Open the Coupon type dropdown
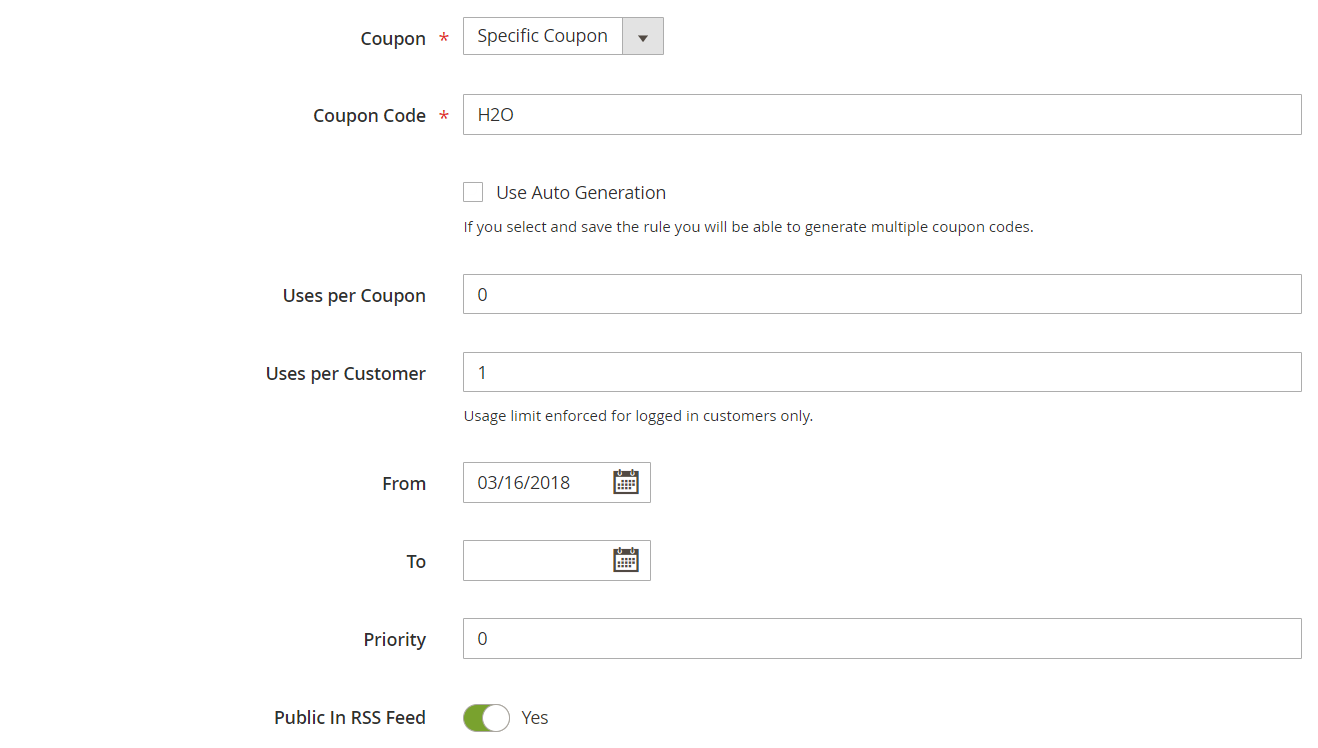The height and width of the screenshot is (748, 1318). 563,36
